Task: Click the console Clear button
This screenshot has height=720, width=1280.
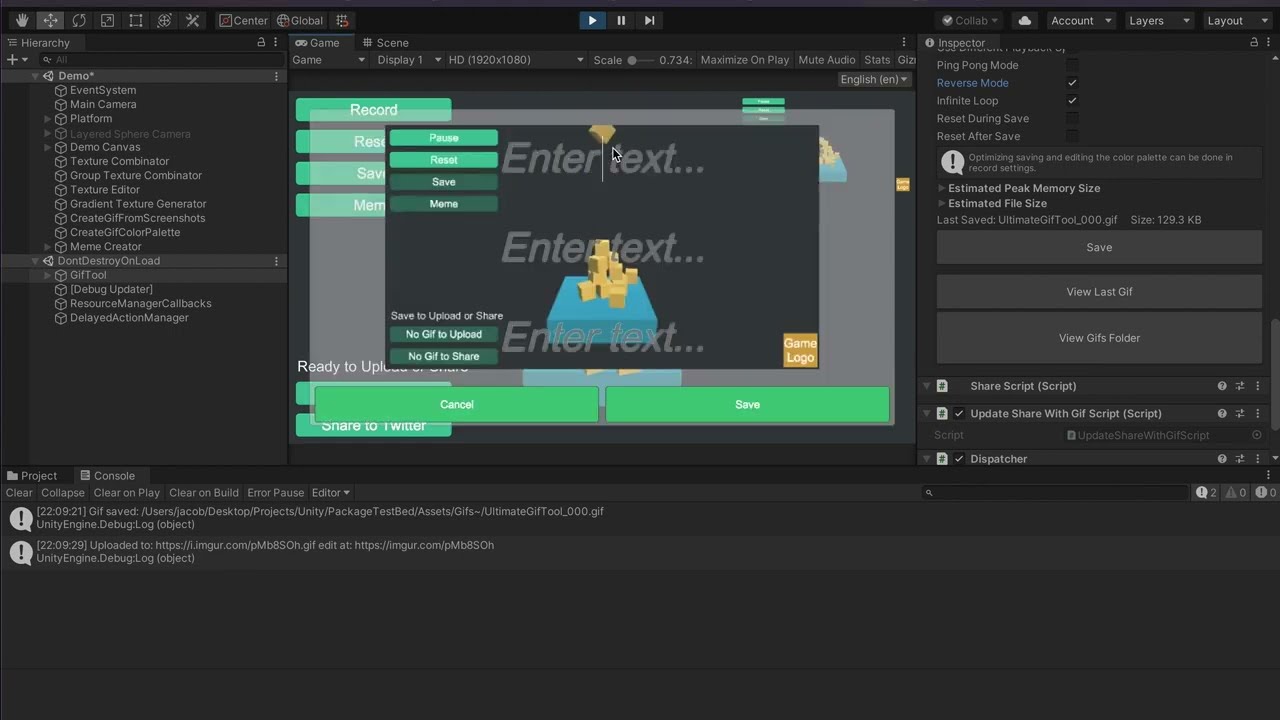Action: coord(19,493)
